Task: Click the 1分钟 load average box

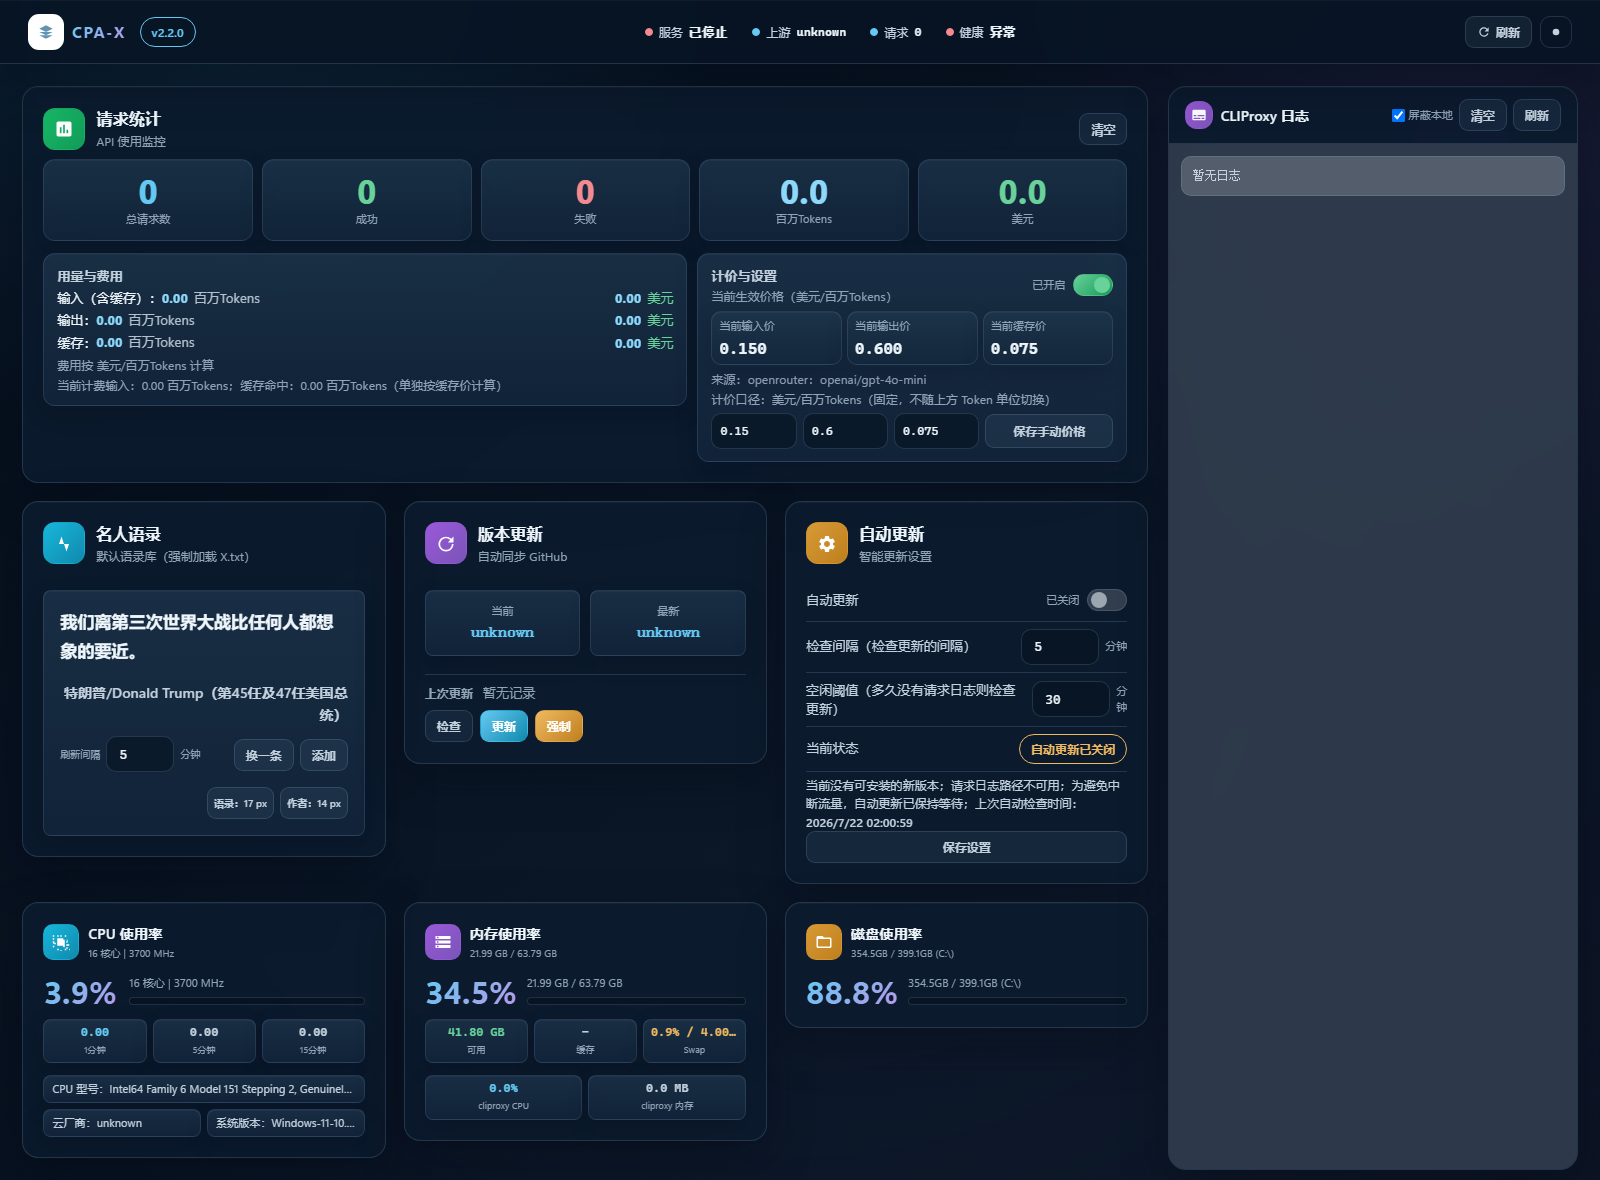Action: (x=95, y=1041)
